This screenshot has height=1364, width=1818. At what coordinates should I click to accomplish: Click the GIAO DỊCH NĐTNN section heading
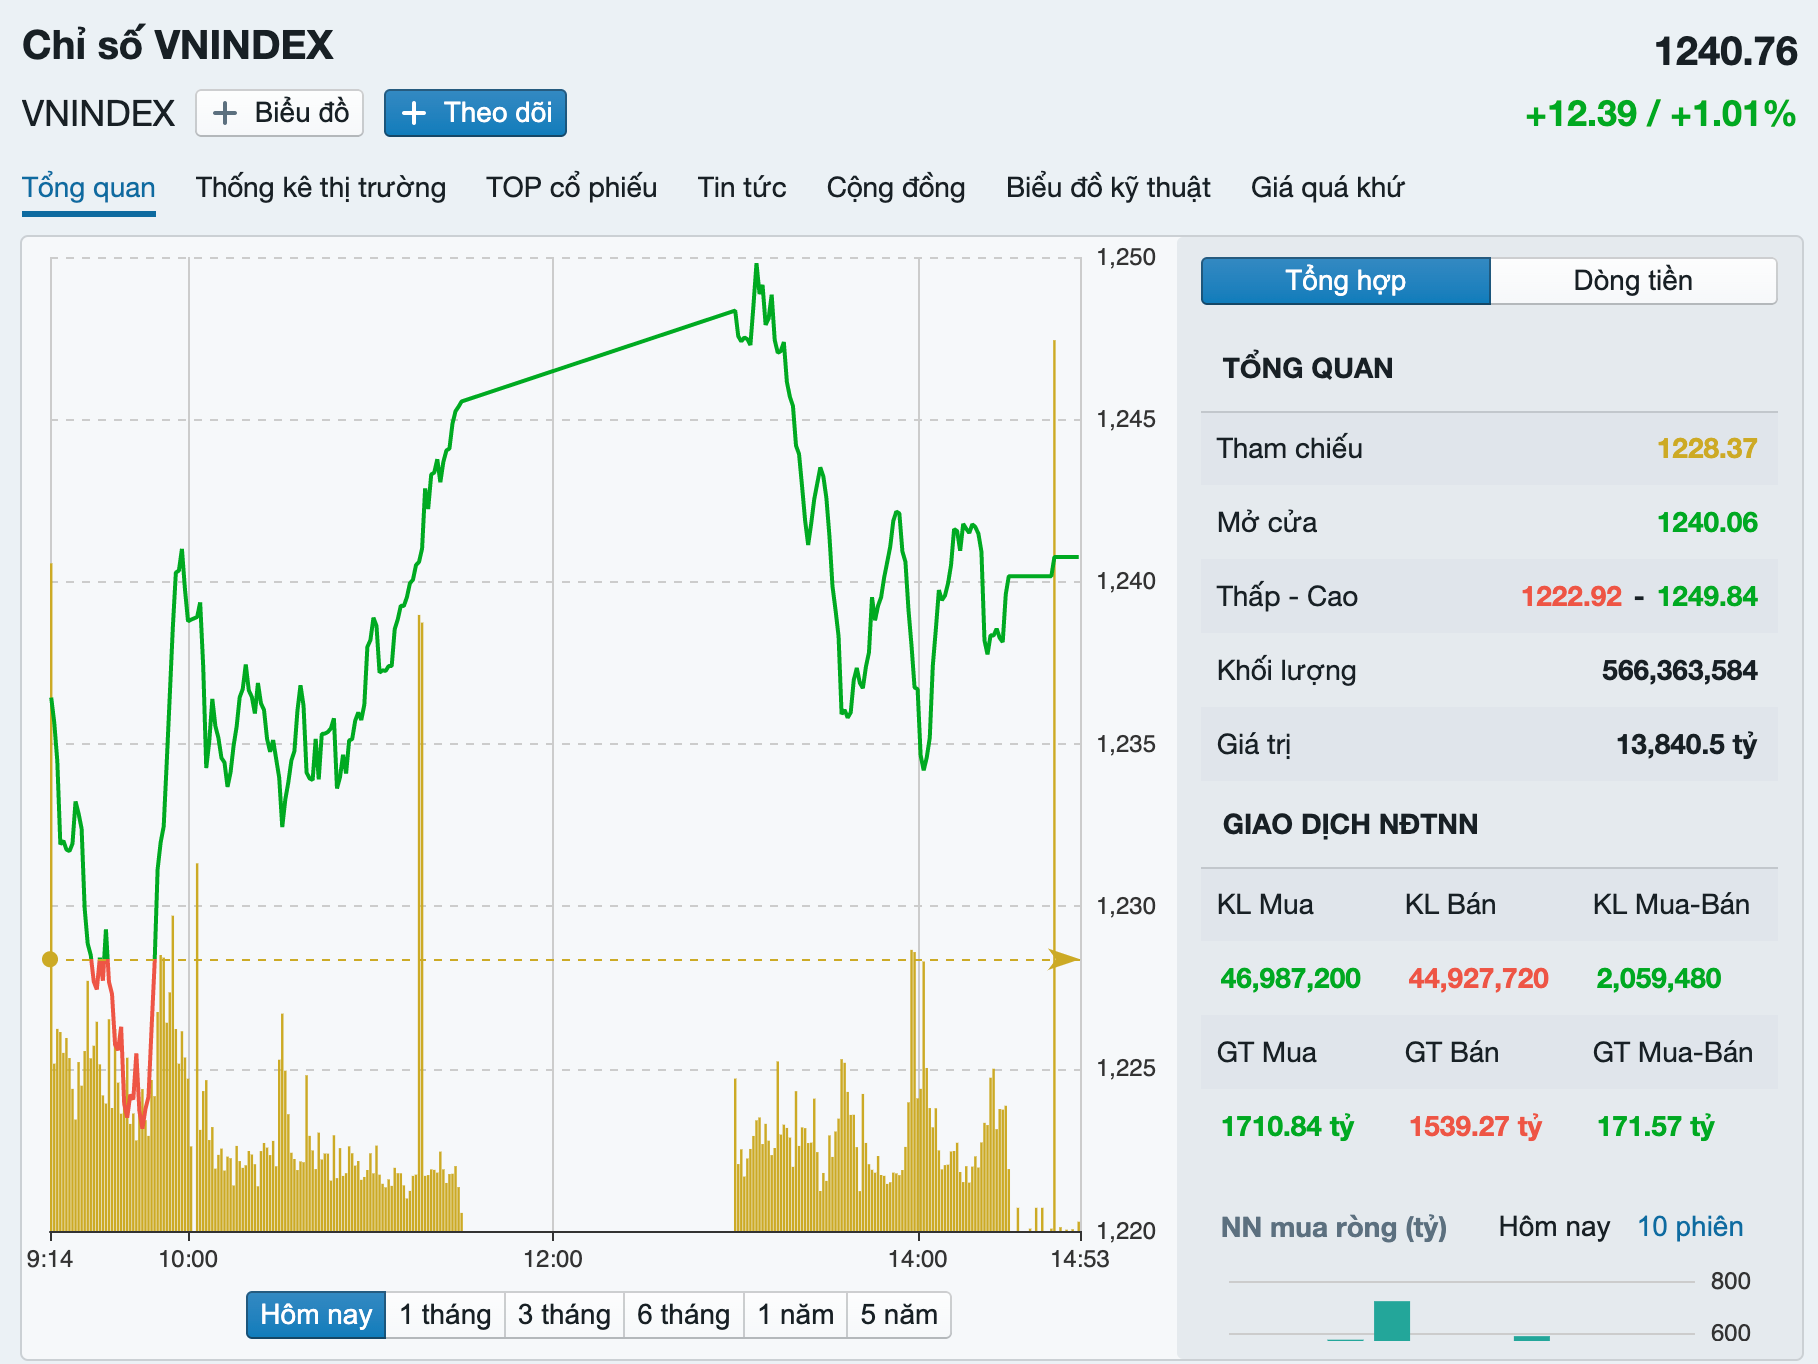point(1350,824)
